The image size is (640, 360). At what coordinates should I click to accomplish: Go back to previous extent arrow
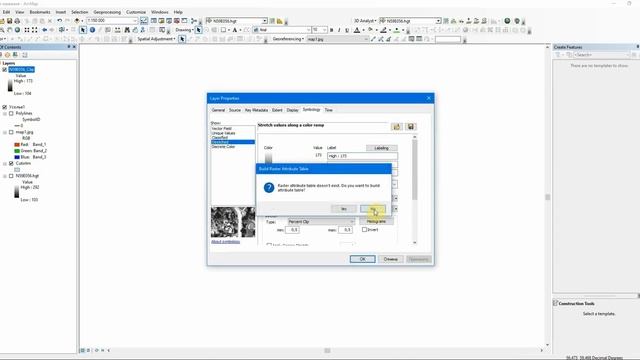point(44,30)
